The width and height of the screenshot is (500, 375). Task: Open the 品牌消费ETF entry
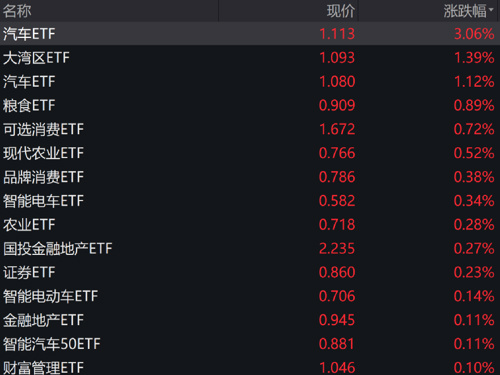point(250,177)
